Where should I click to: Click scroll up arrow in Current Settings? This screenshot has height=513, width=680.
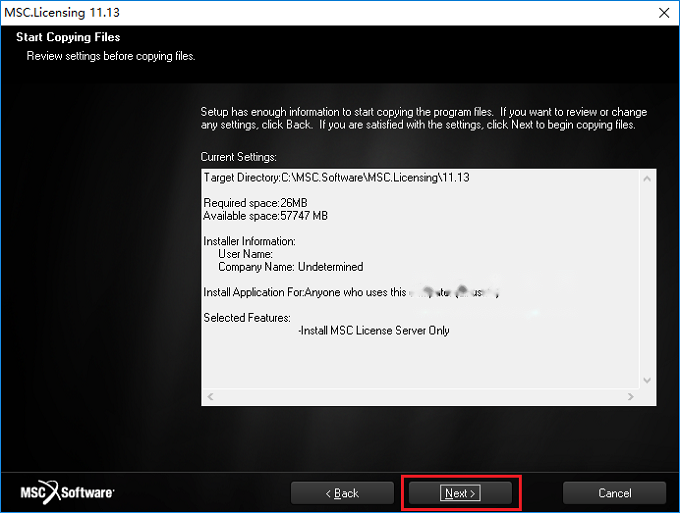647,179
